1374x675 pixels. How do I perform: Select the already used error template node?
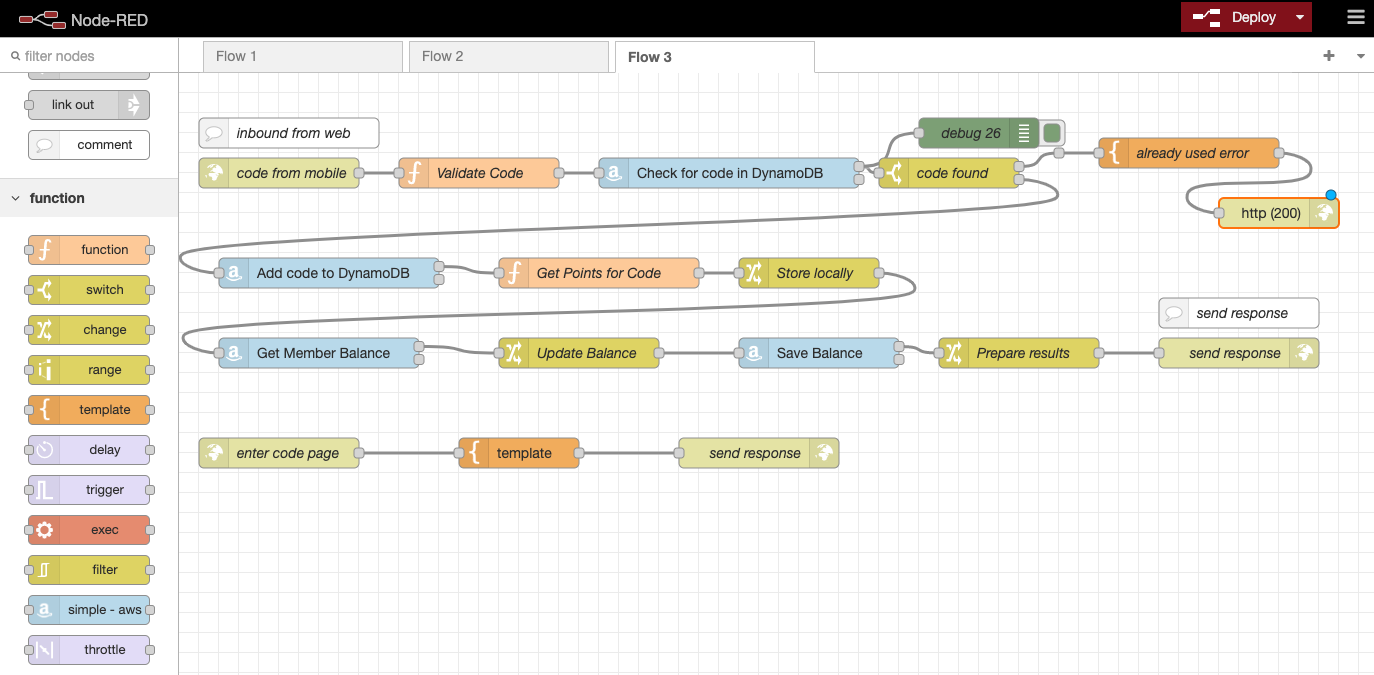click(1189, 153)
